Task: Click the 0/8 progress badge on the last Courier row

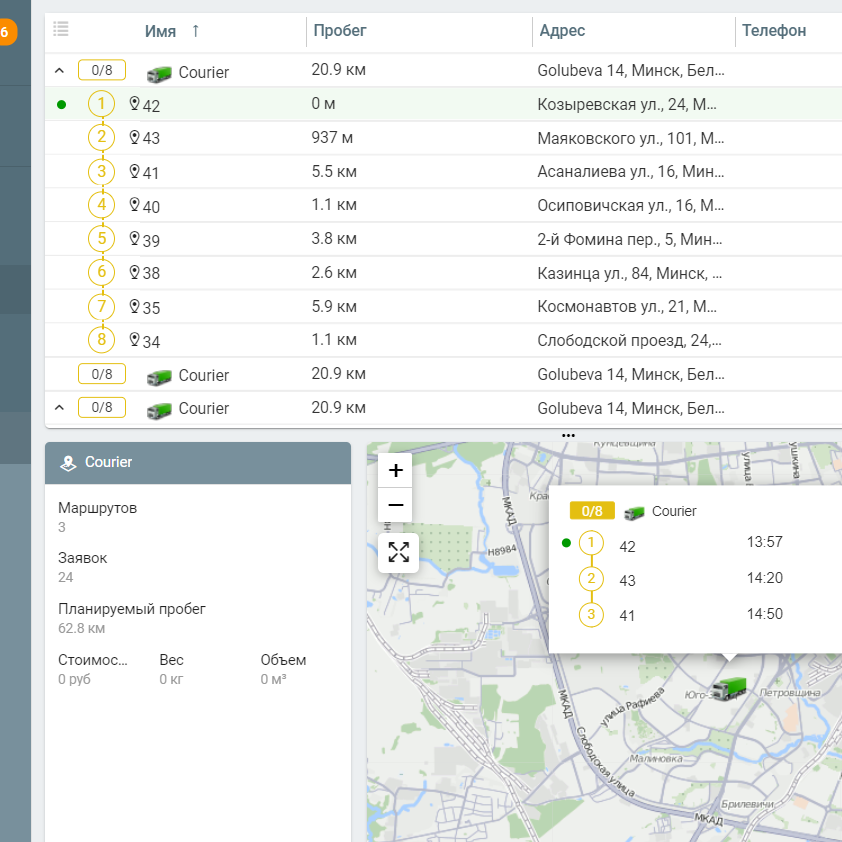Action: [x=101, y=408]
